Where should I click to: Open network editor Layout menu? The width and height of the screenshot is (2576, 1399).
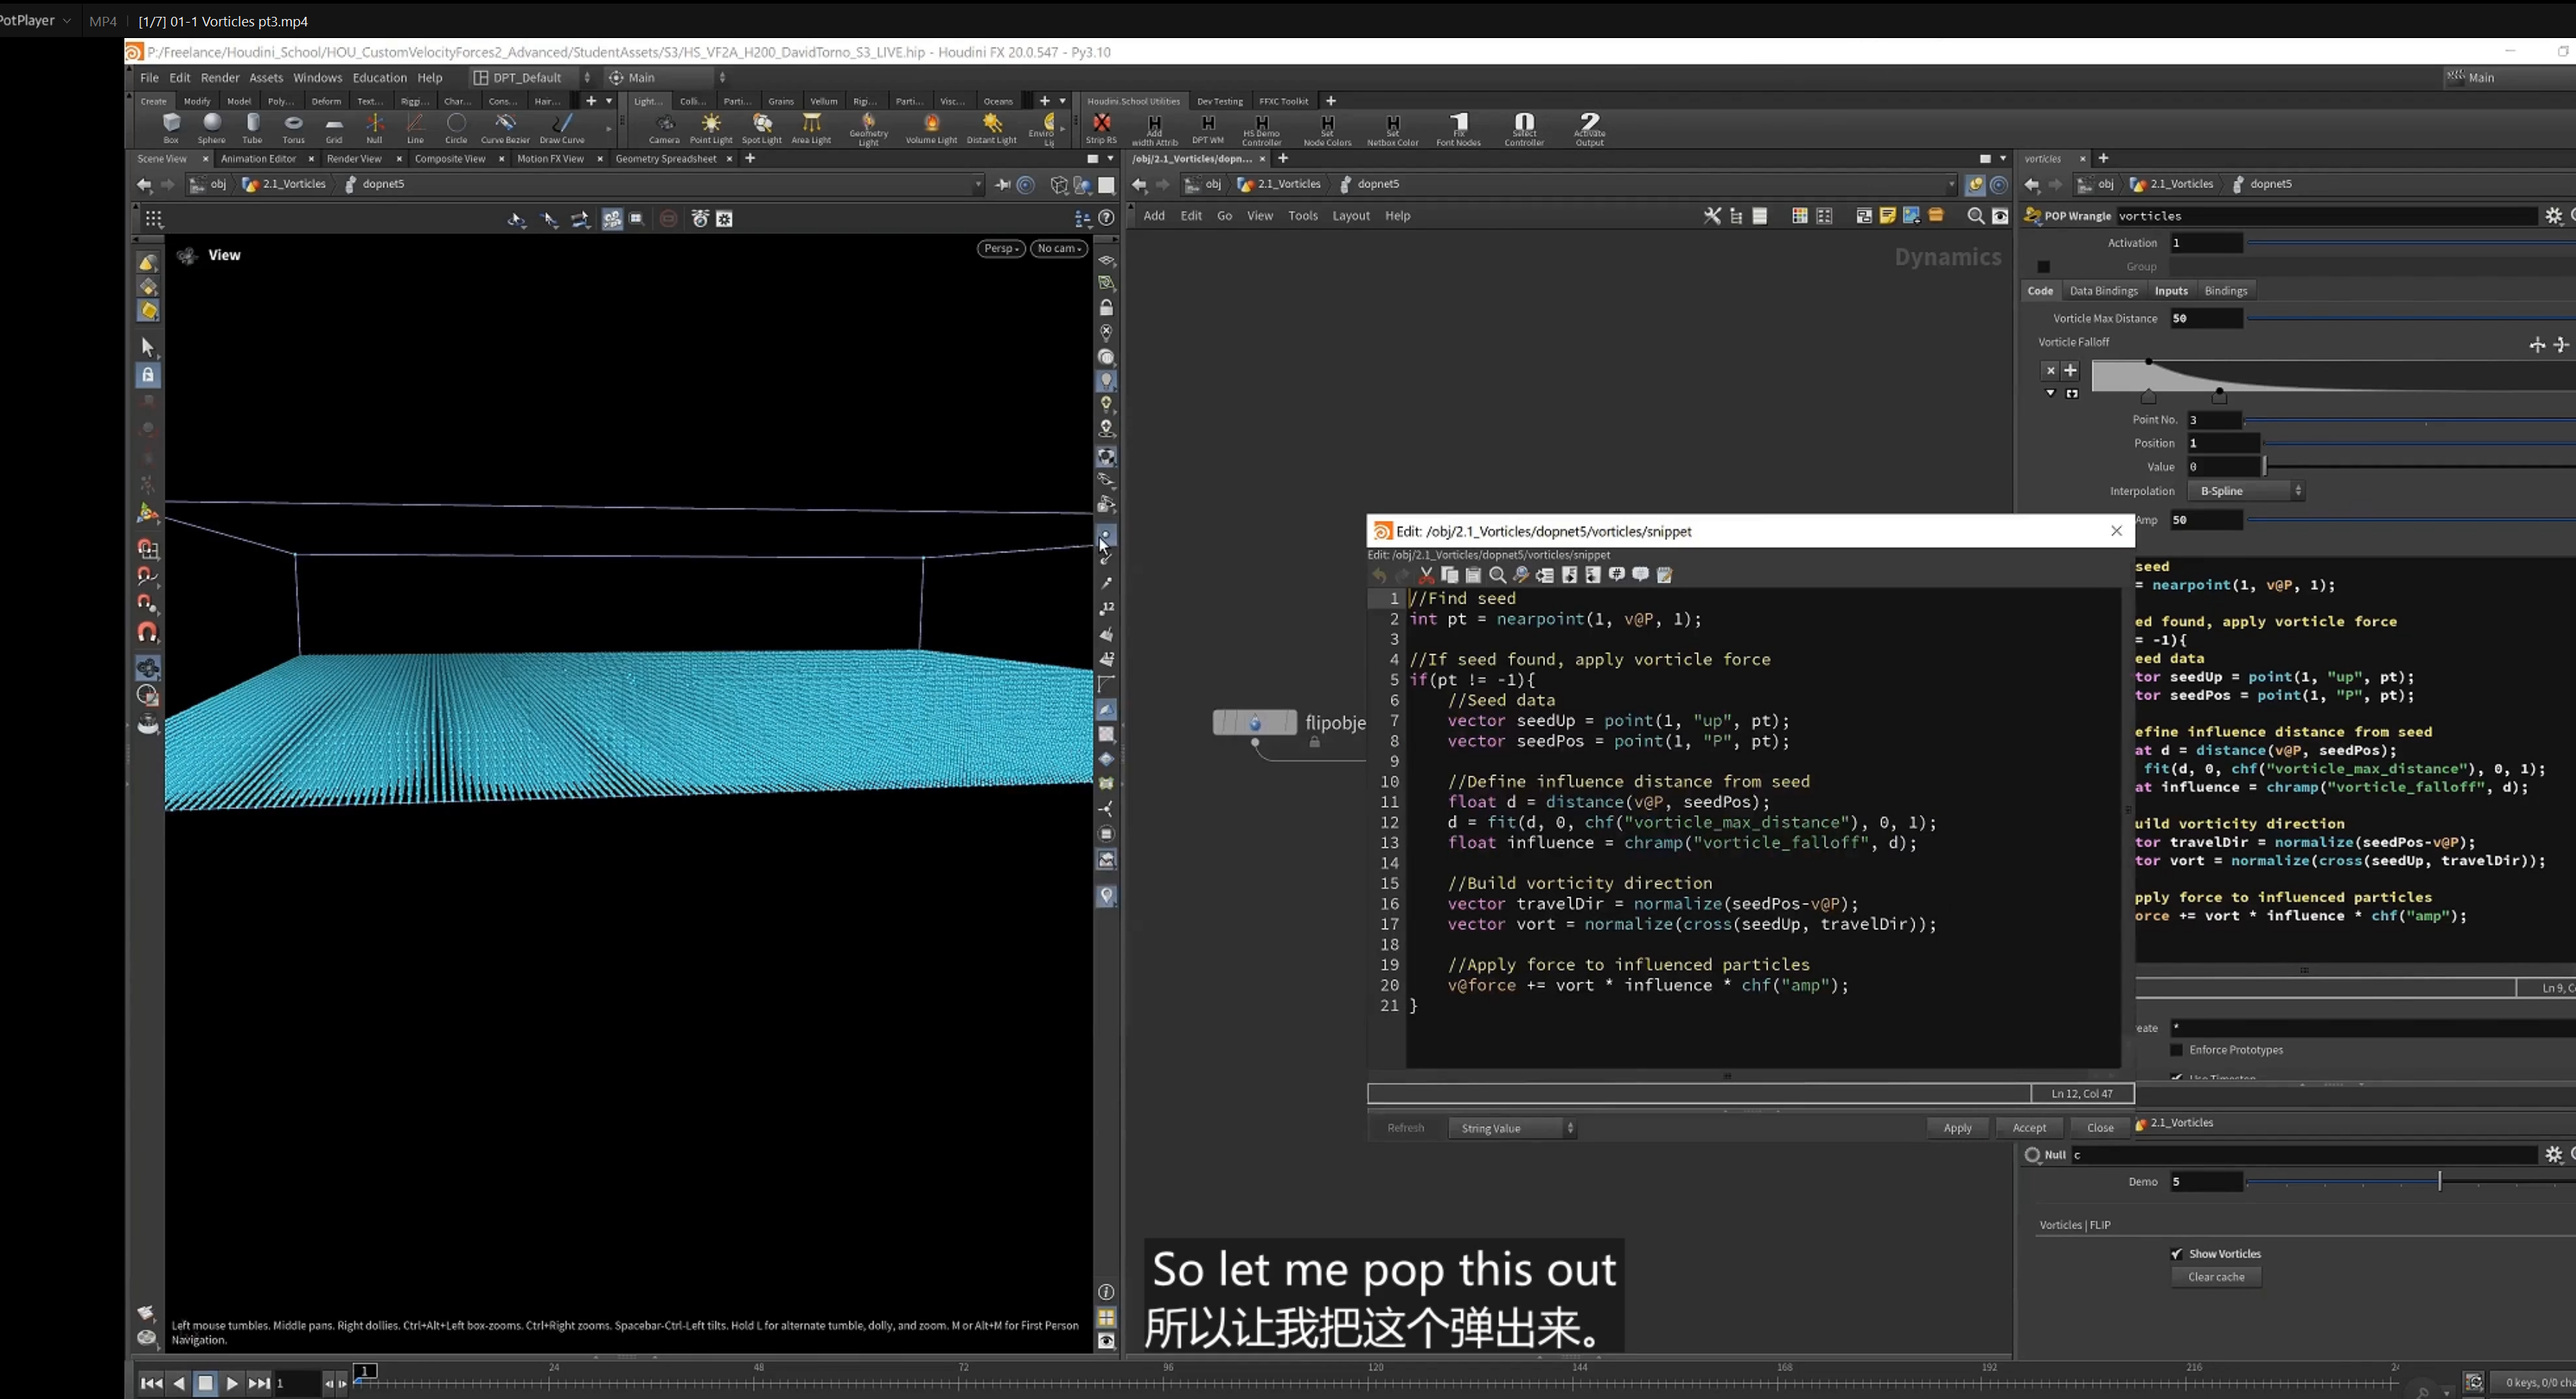(1350, 216)
